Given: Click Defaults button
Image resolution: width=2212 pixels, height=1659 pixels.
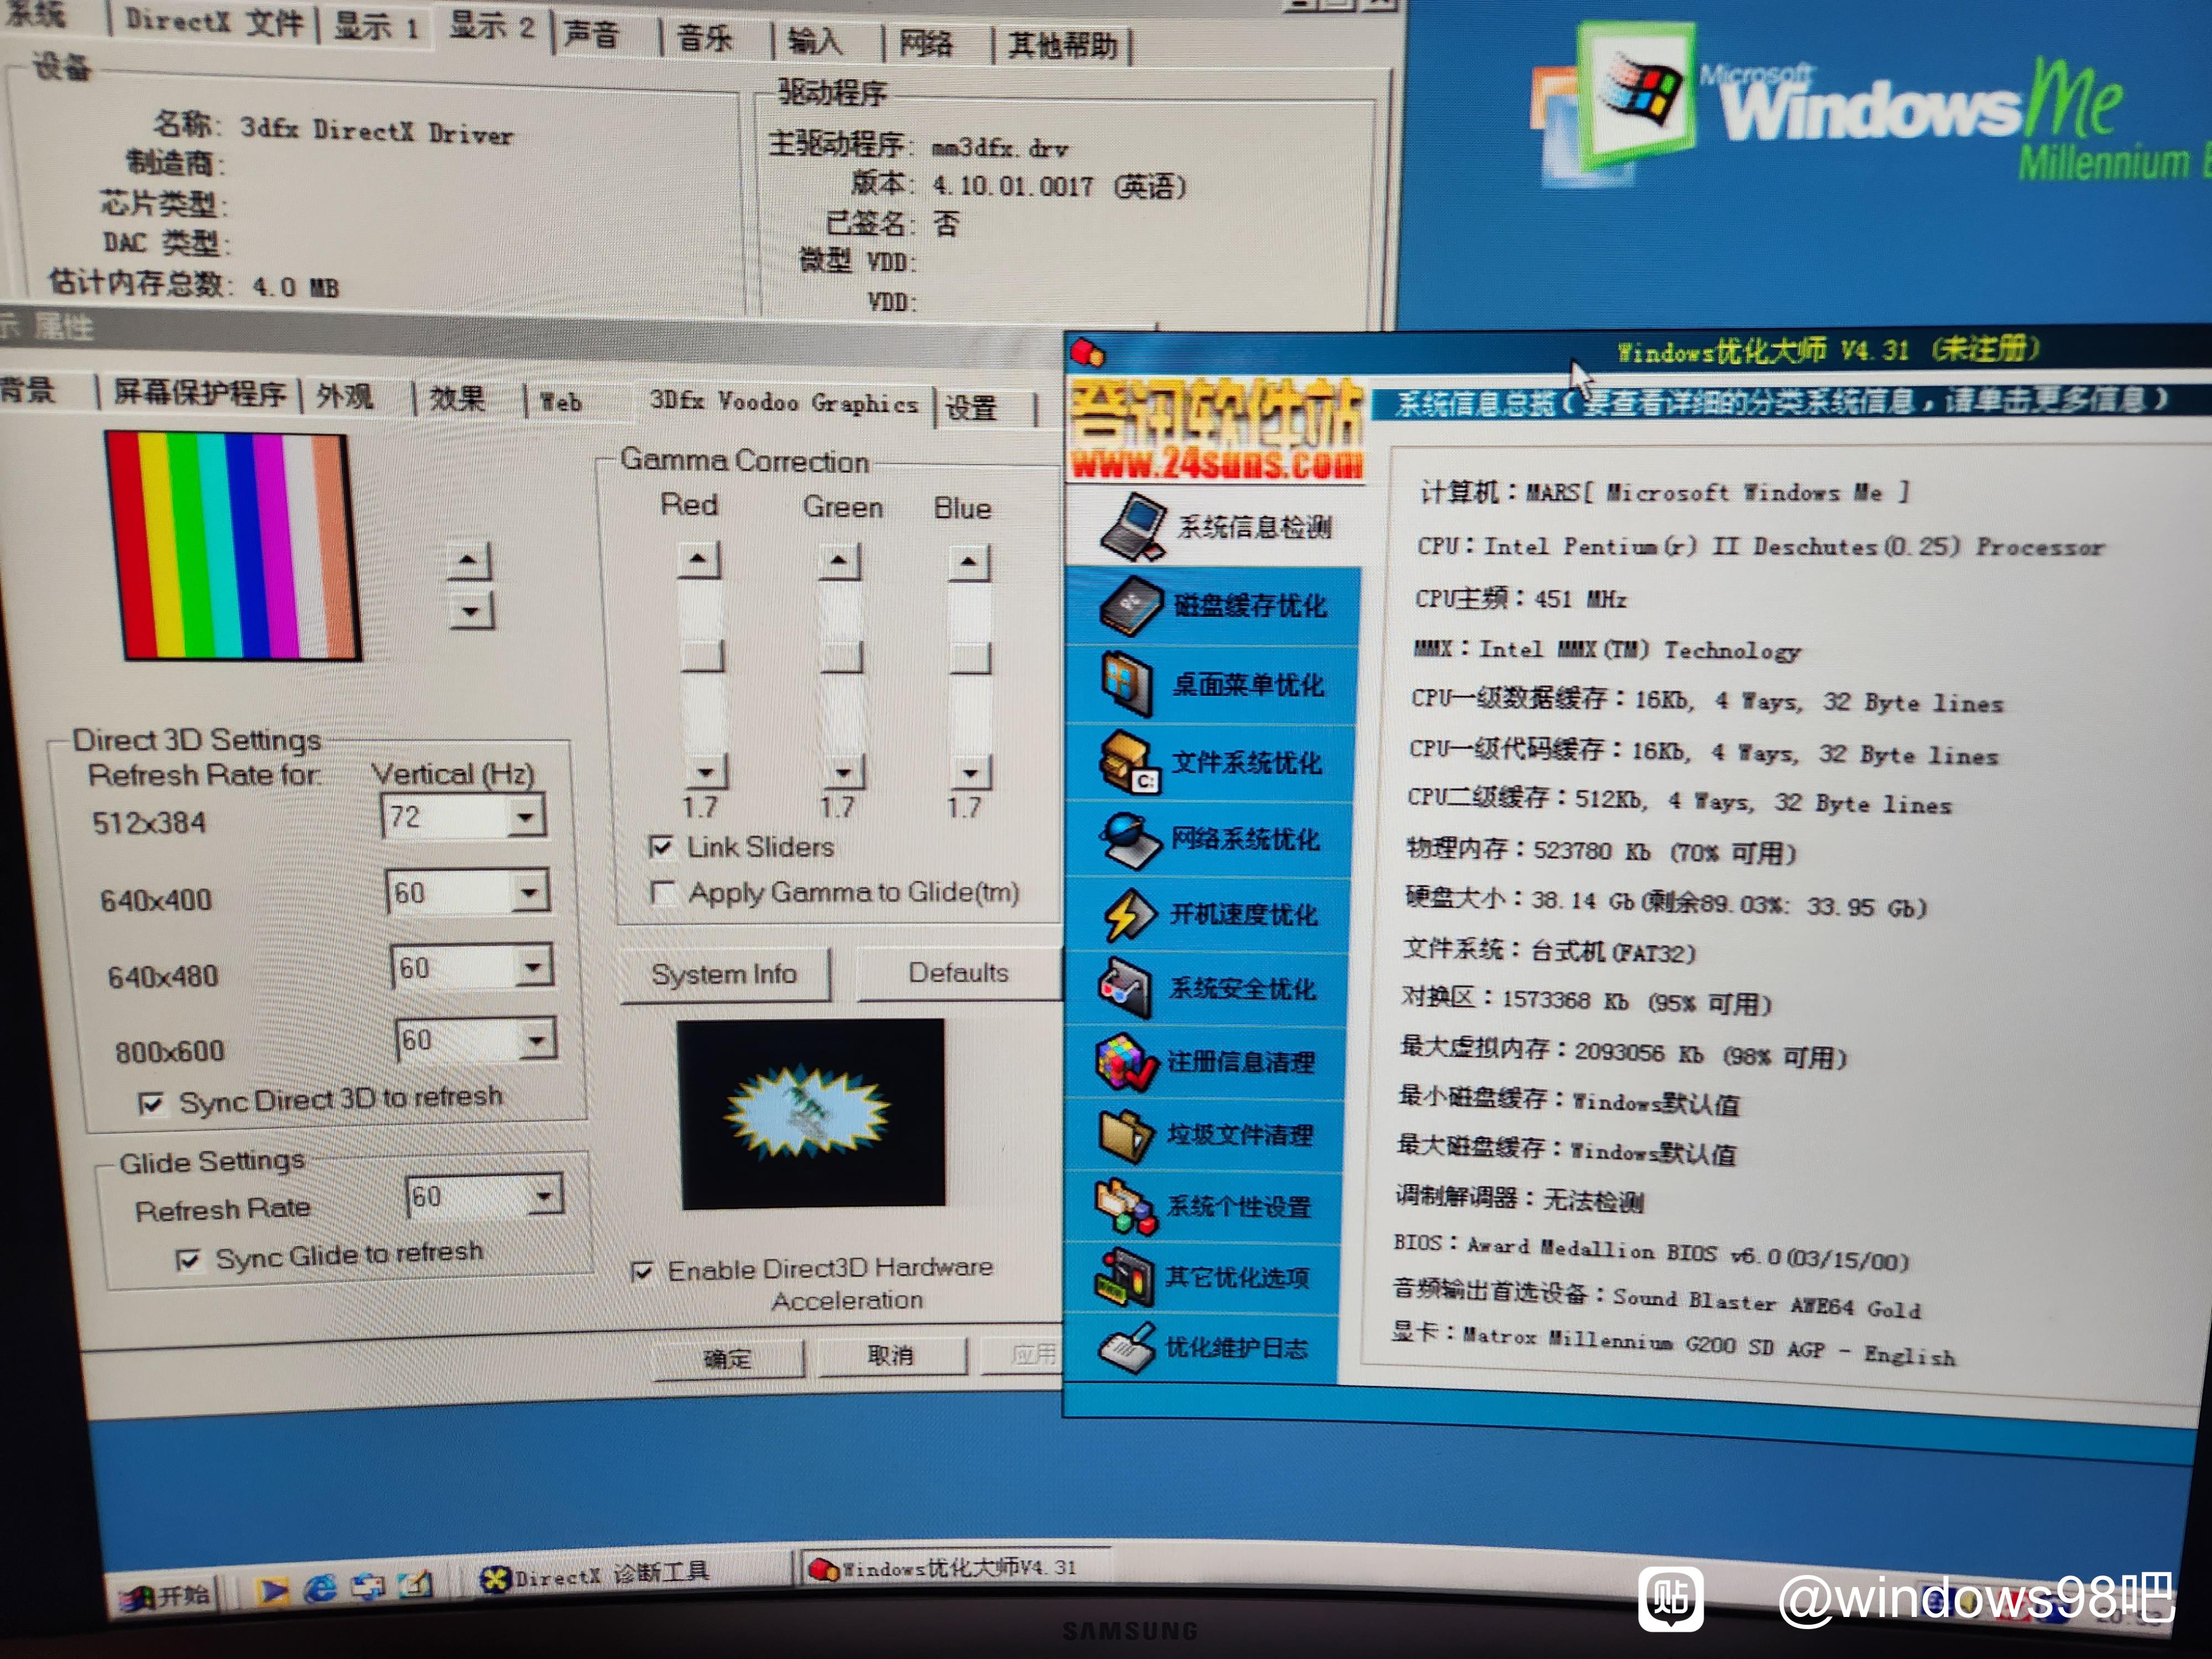Looking at the screenshot, I should pos(958,972).
